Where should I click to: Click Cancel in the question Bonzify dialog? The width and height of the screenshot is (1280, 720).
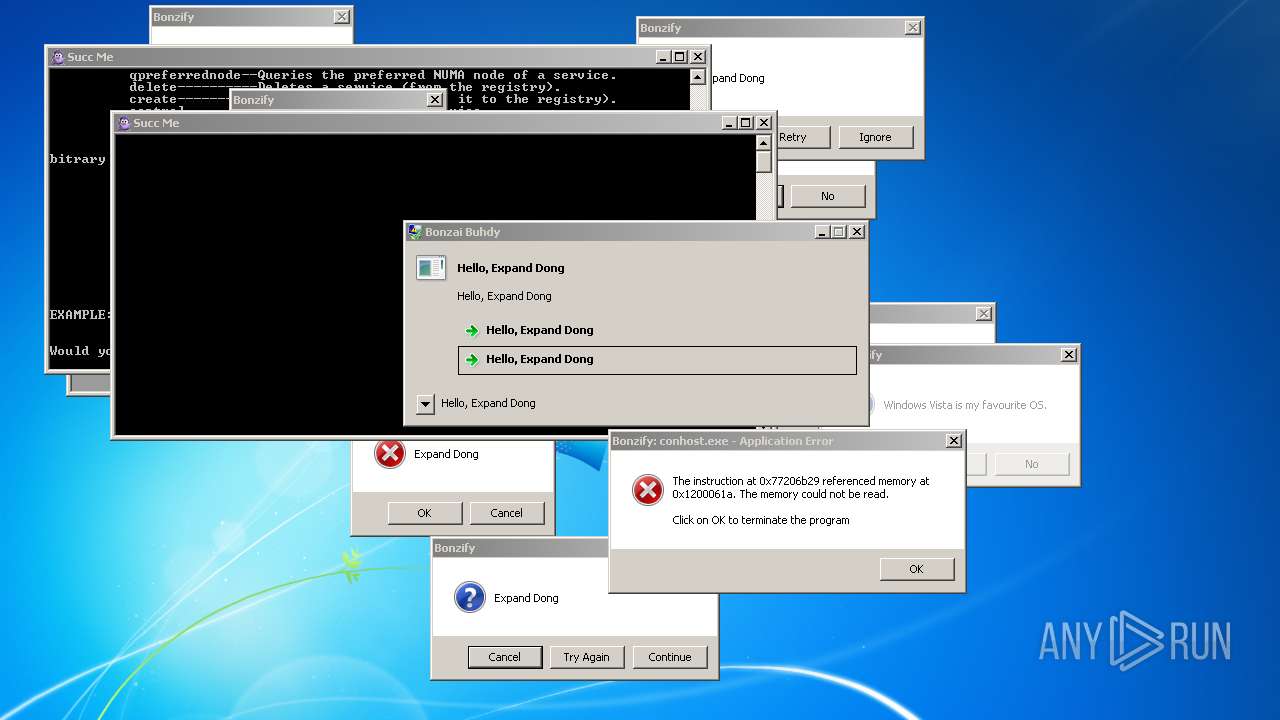point(505,657)
